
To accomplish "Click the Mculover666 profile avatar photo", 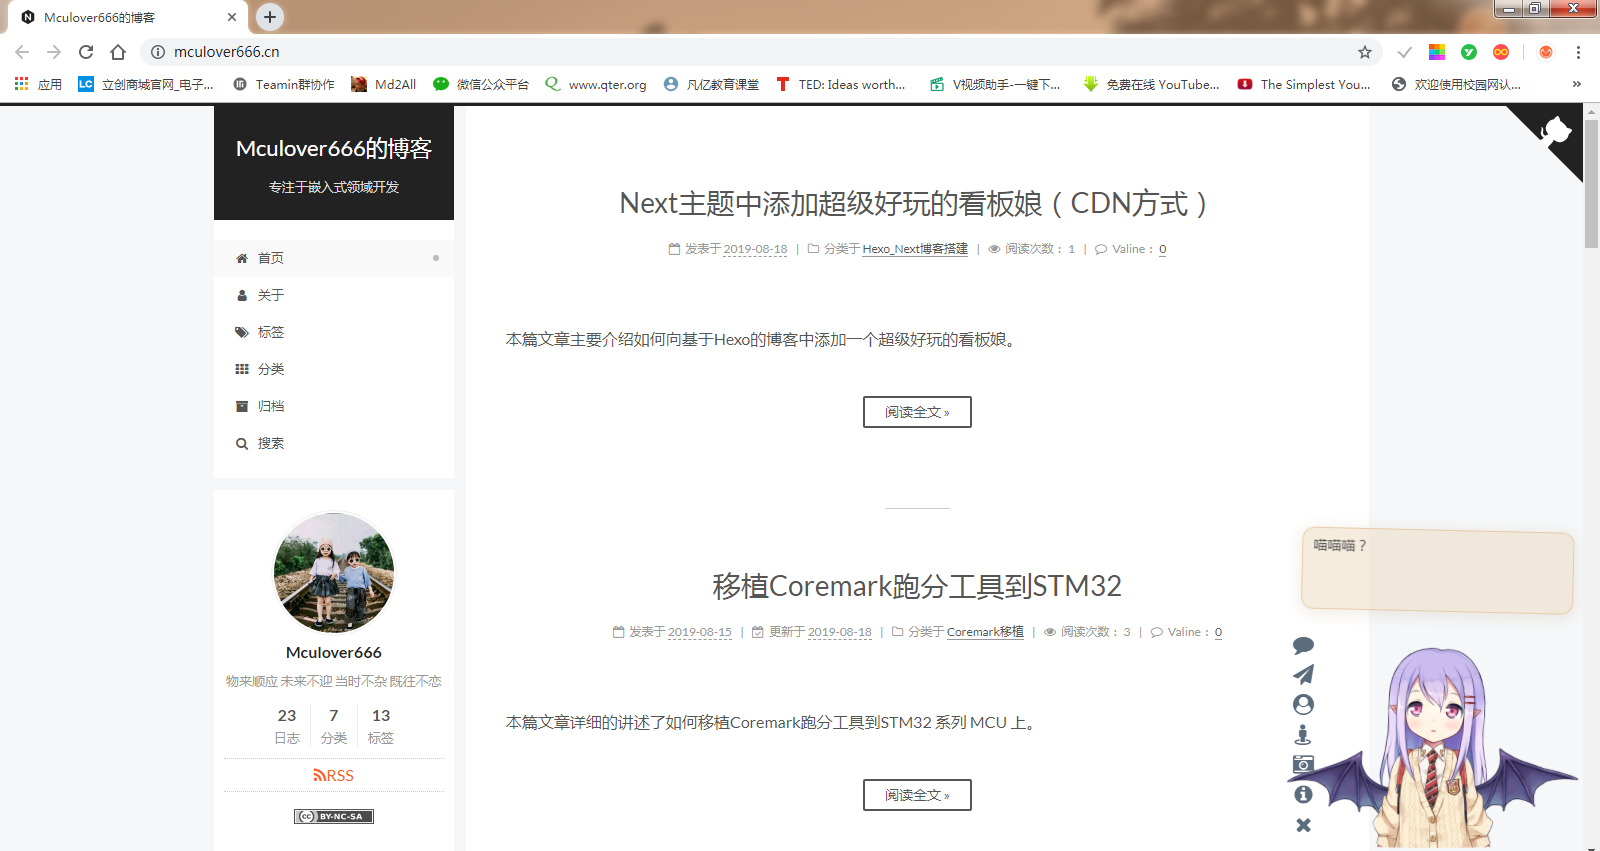I will pyautogui.click(x=334, y=572).
